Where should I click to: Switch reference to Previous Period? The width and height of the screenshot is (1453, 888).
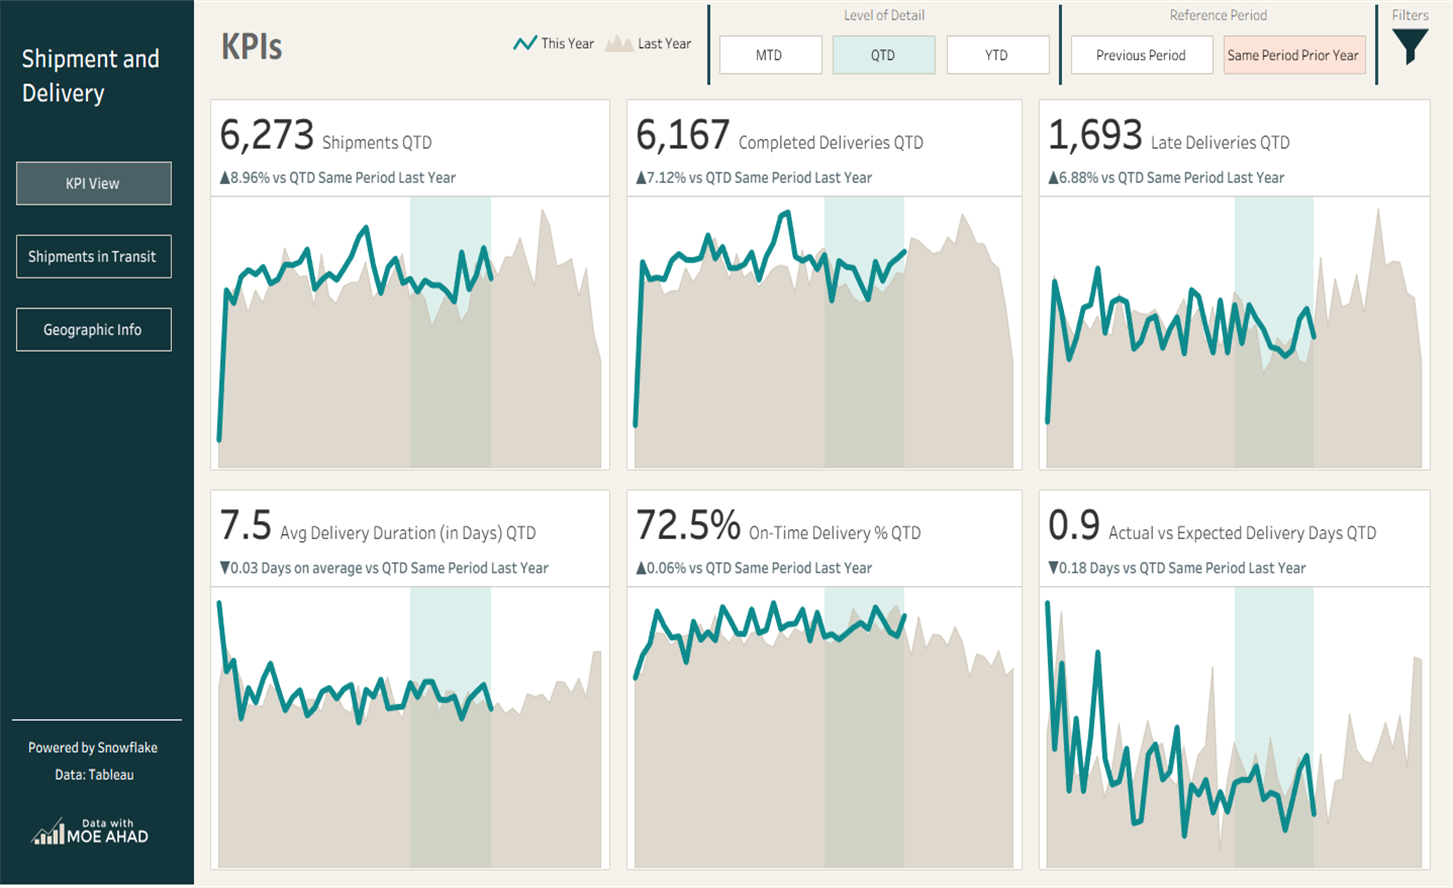tap(1141, 55)
